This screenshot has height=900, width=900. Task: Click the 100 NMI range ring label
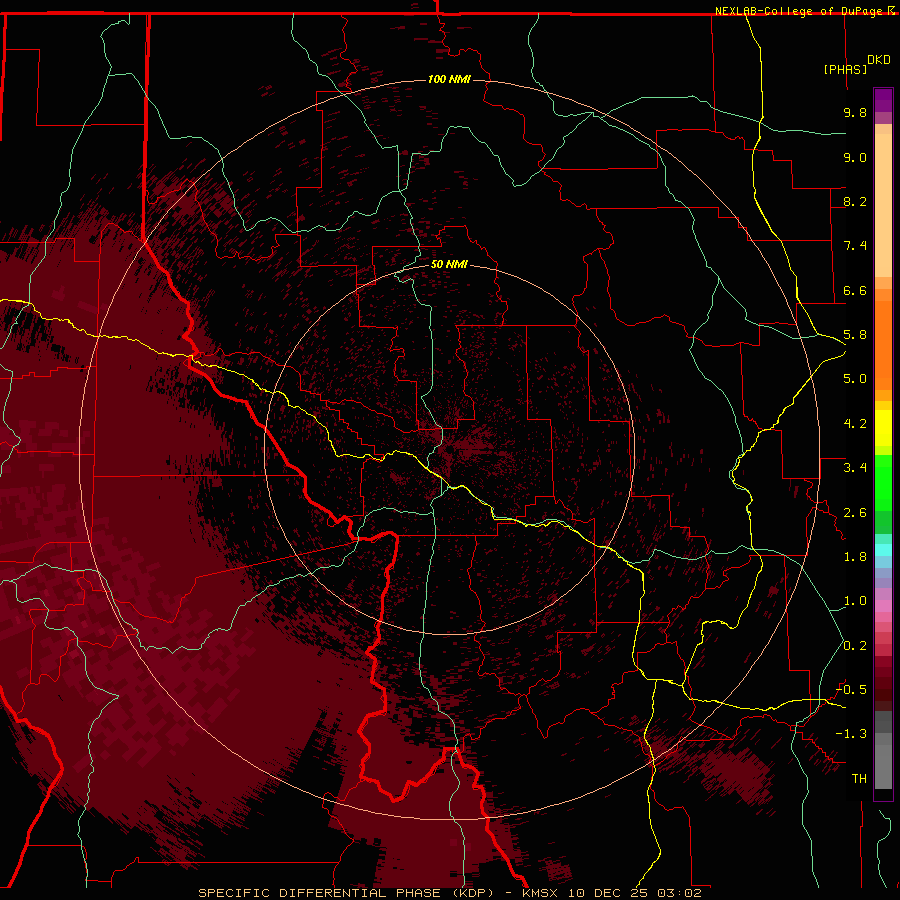449,79
